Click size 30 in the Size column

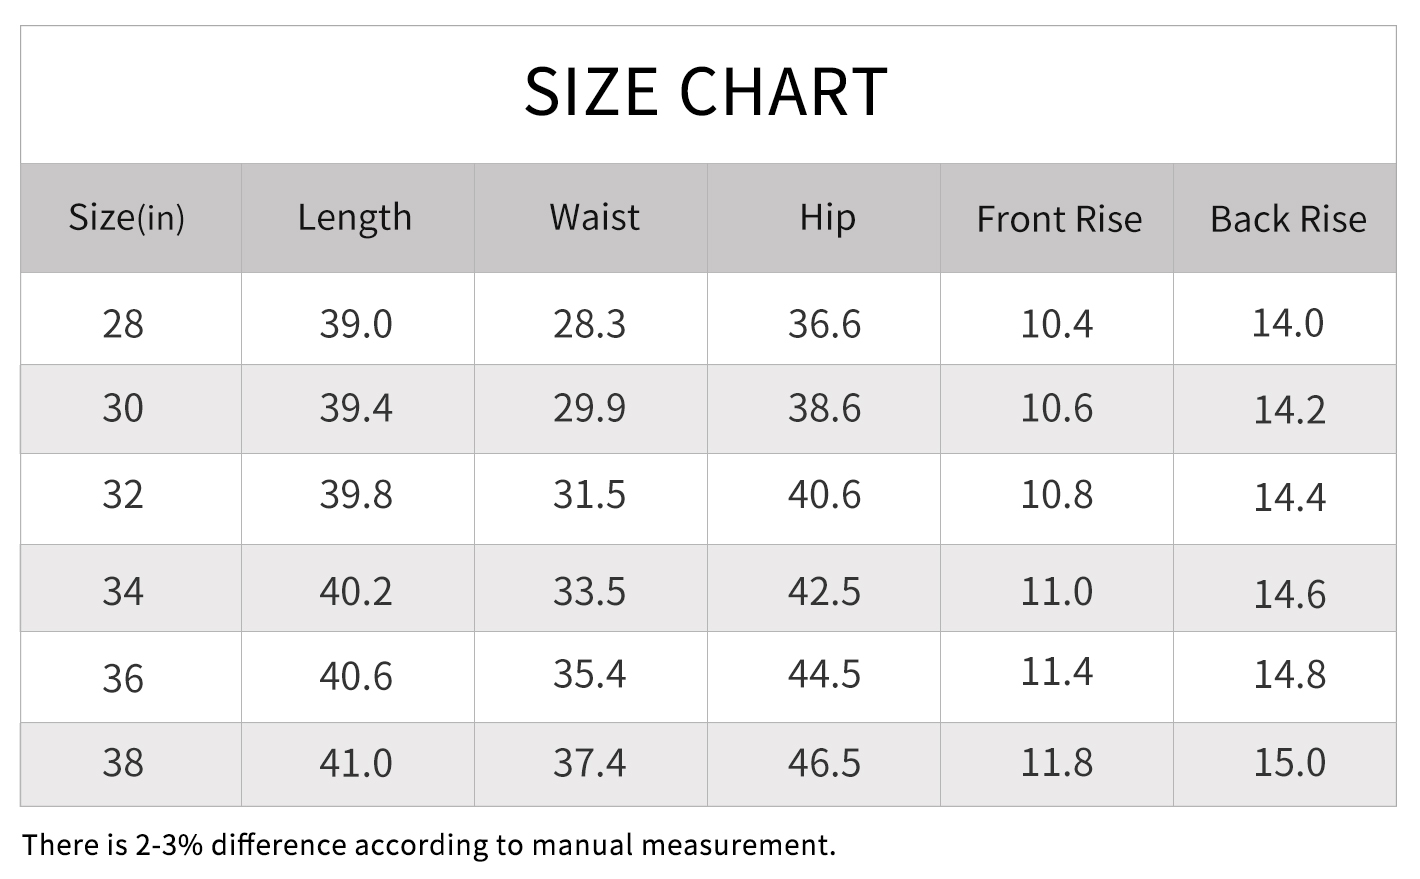click(x=123, y=408)
